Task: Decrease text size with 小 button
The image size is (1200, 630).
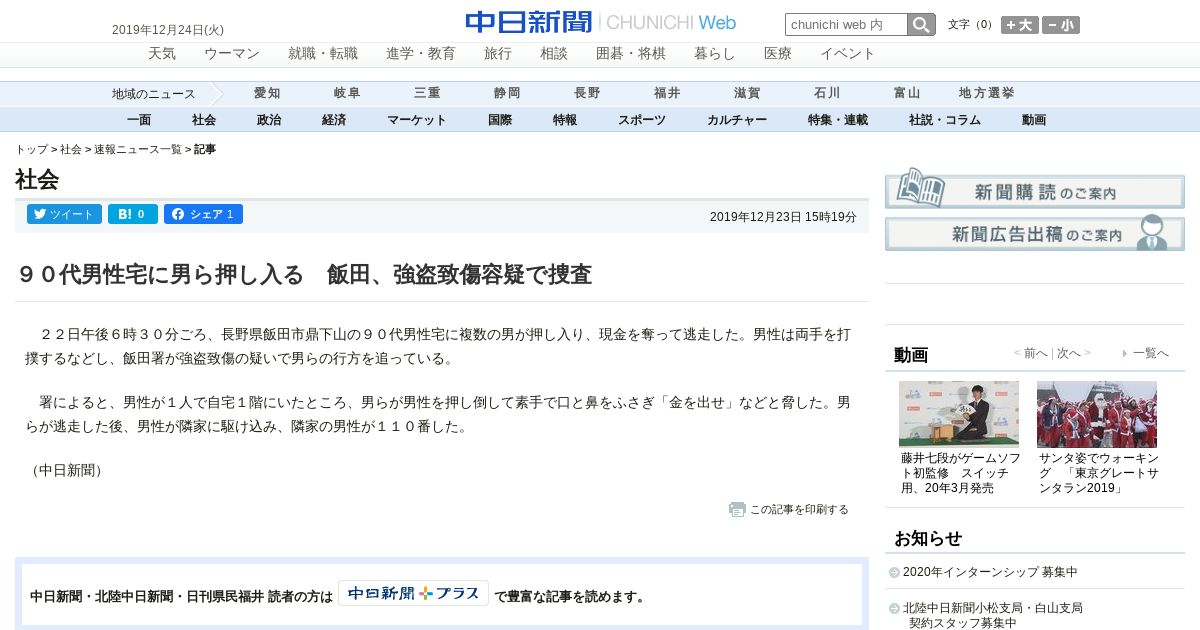Action: click(x=1061, y=25)
